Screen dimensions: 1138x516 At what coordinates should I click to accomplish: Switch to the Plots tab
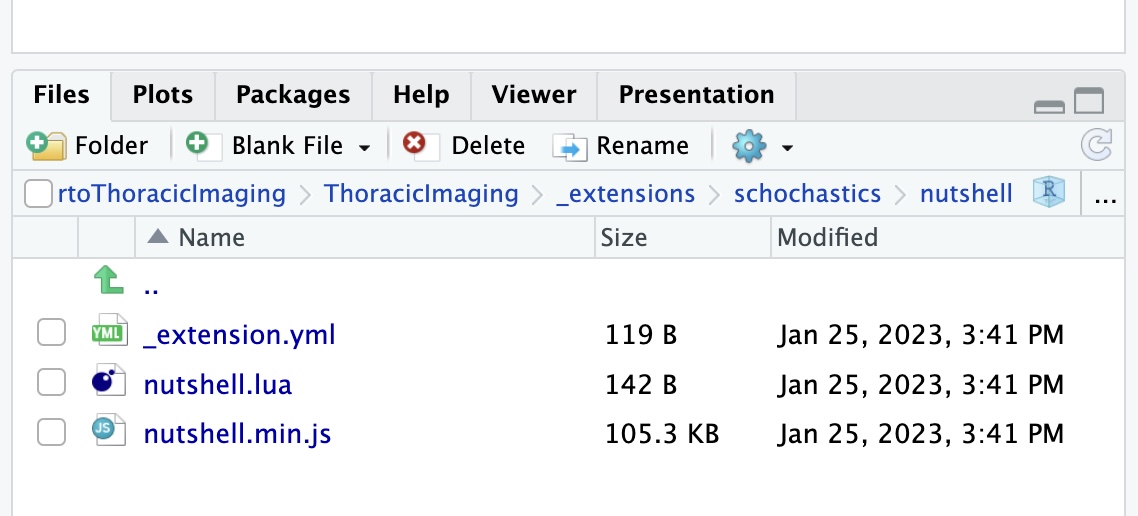point(163,95)
